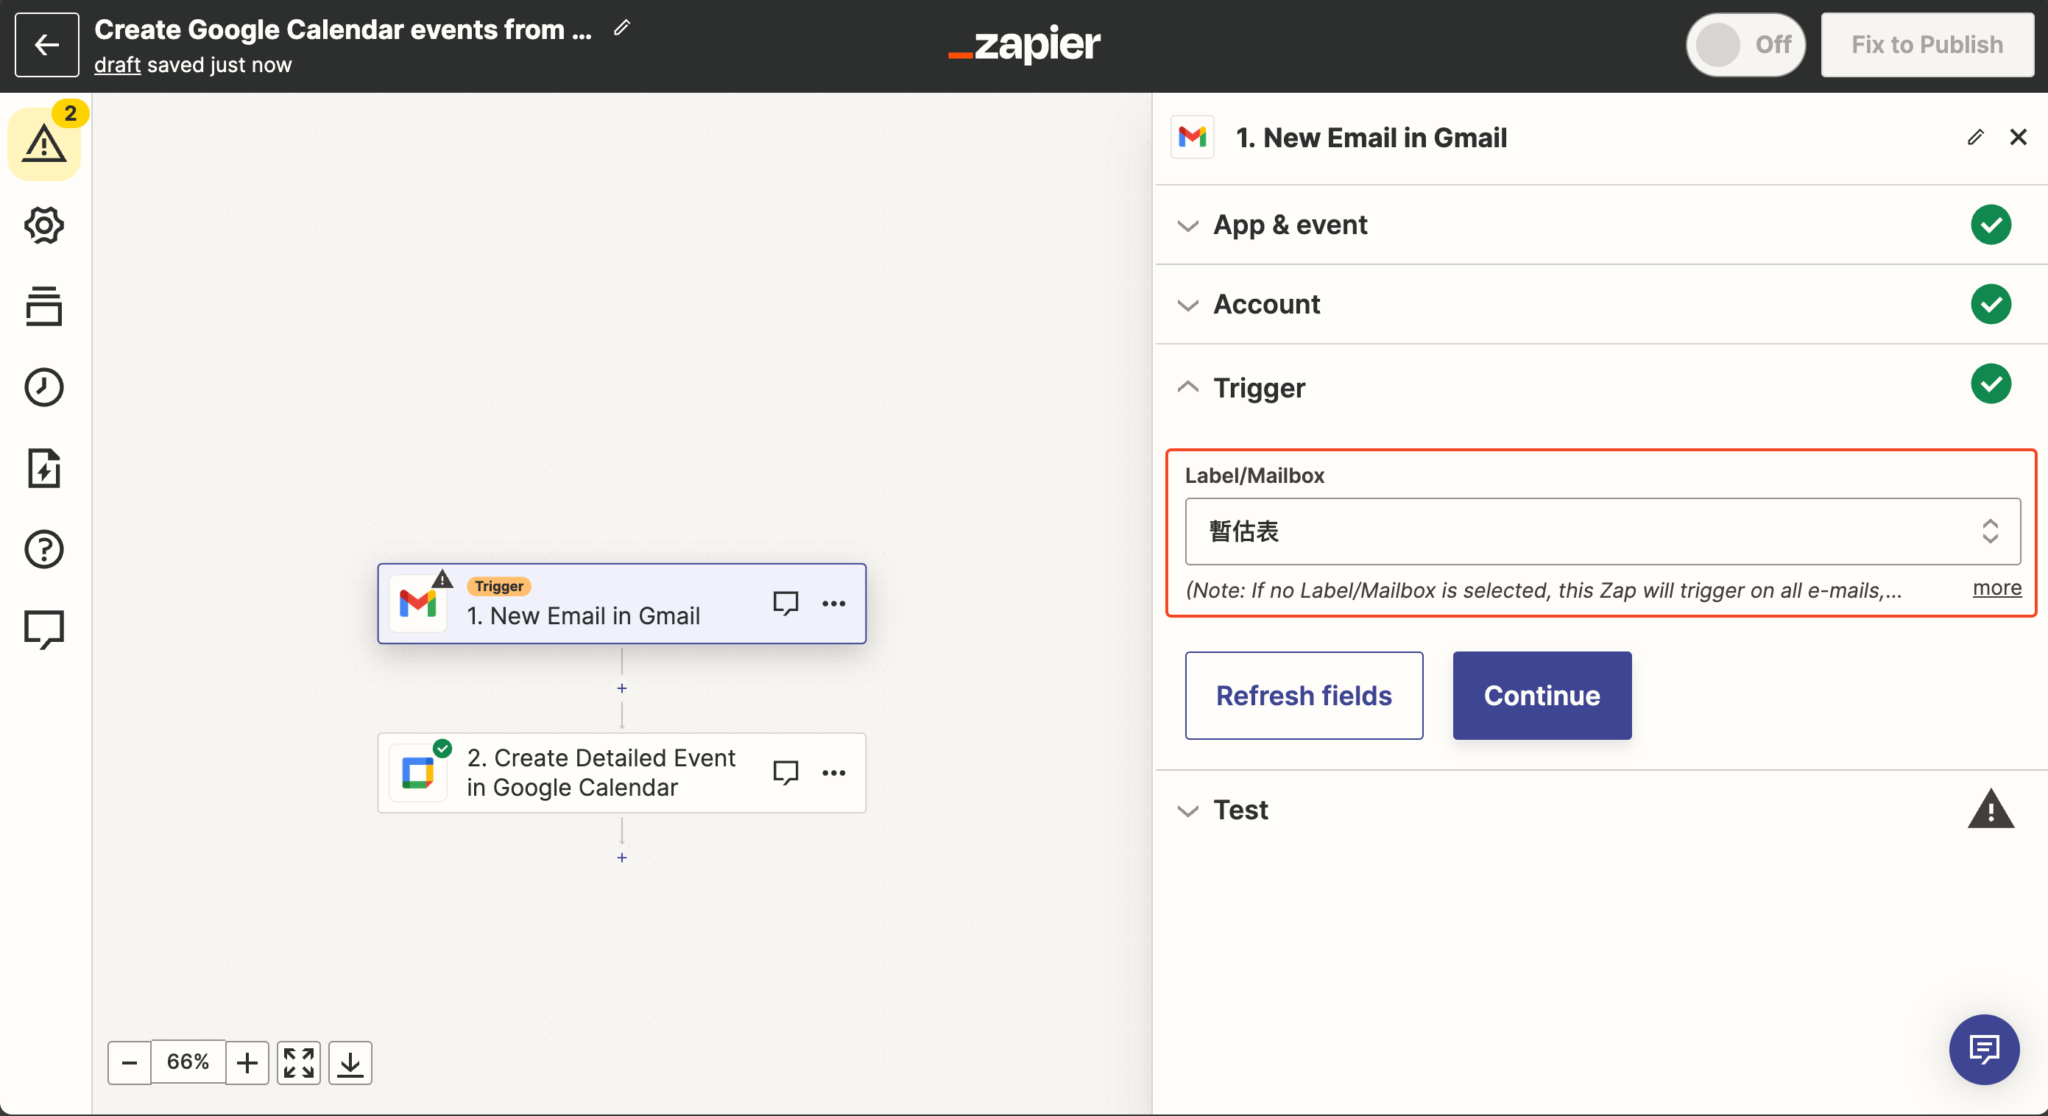Screen dimensions: 2048x1116
Task: Open the help question mark icon
Action: click(44, 549)
